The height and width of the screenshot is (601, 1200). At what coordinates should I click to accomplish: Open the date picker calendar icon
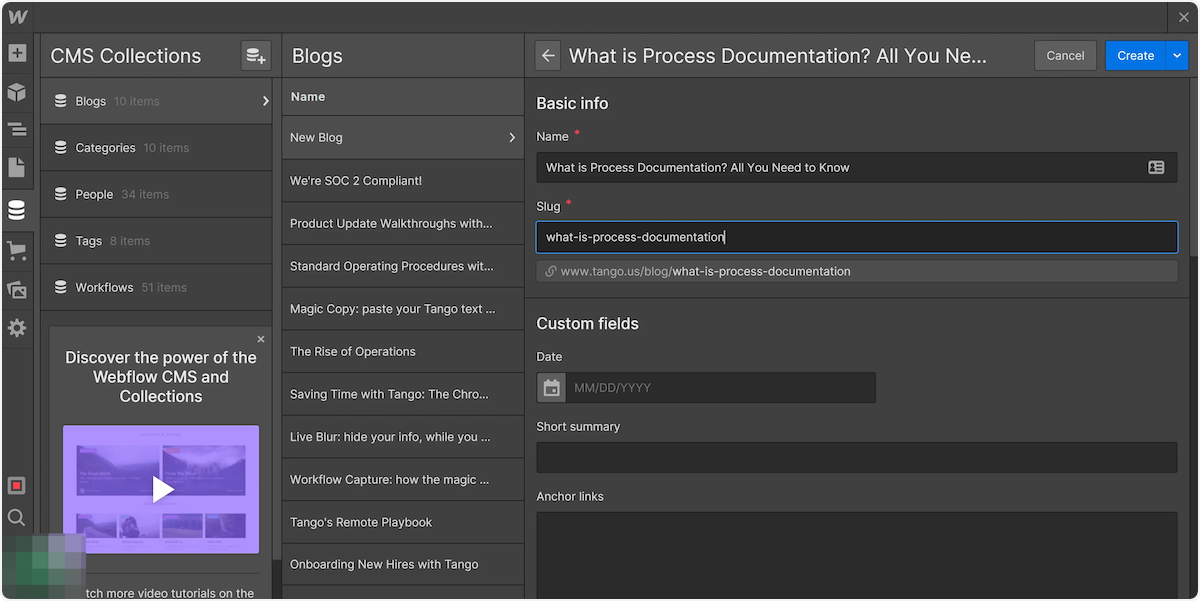click(x=552, y=388)
